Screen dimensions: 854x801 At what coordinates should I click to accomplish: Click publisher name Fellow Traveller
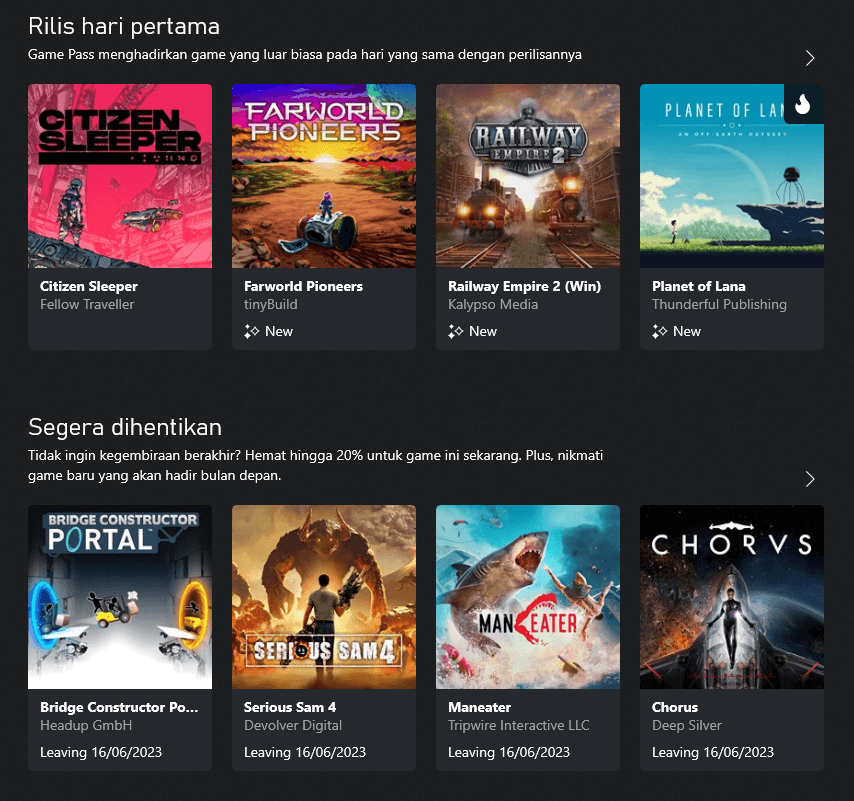pos(87,304)
